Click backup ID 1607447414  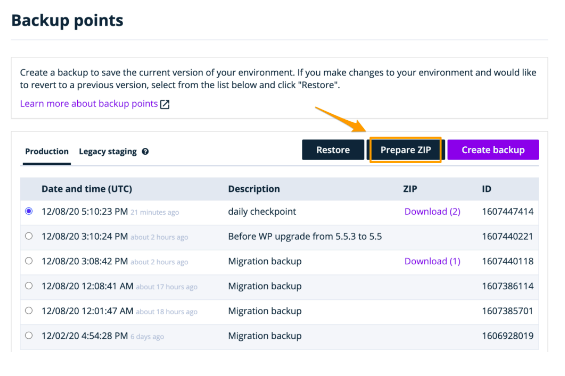pos(508,212)
